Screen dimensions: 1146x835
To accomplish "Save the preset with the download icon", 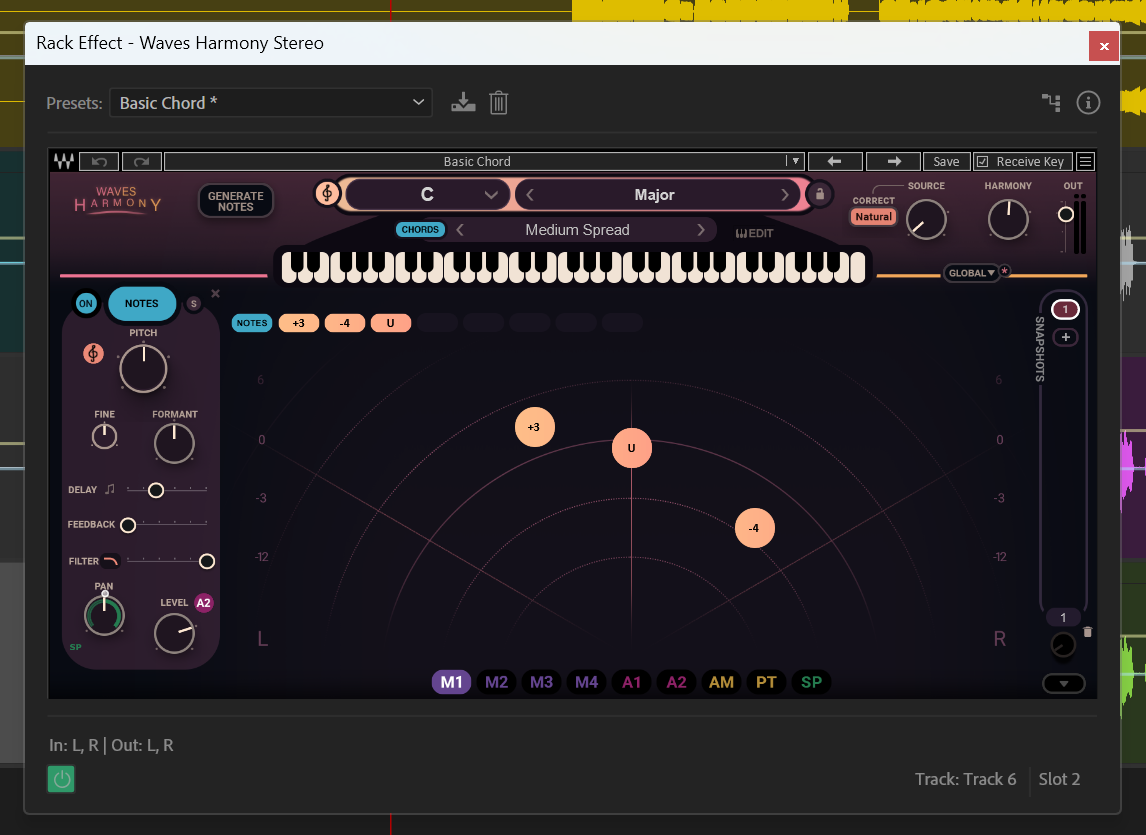I will point(463,102).
